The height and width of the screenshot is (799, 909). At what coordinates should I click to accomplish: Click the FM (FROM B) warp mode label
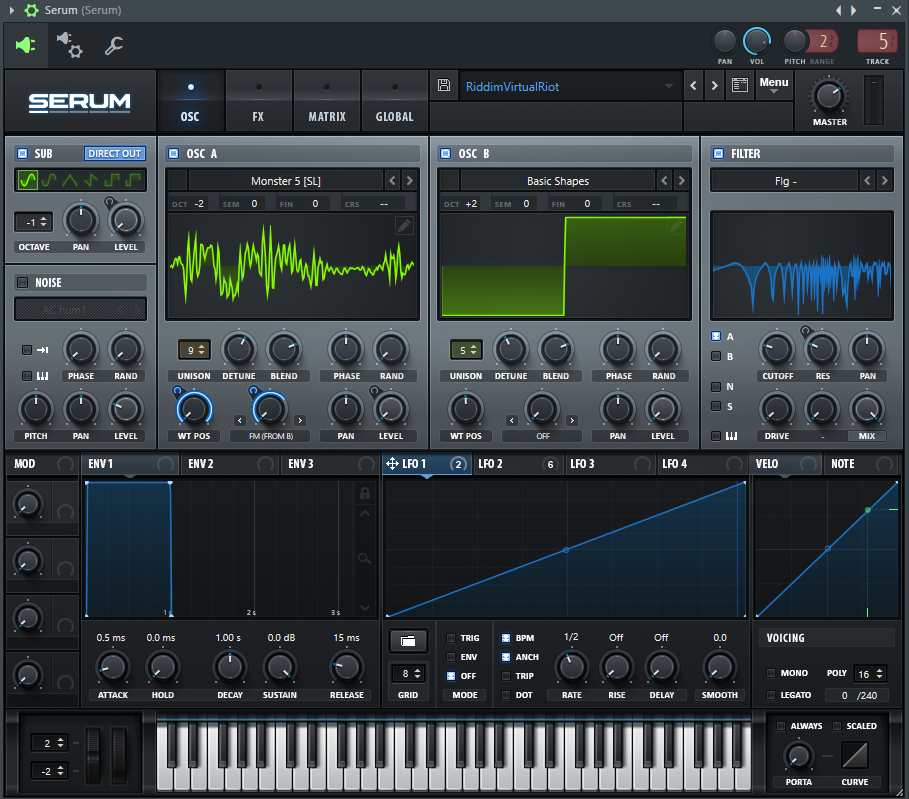(271, 436)
